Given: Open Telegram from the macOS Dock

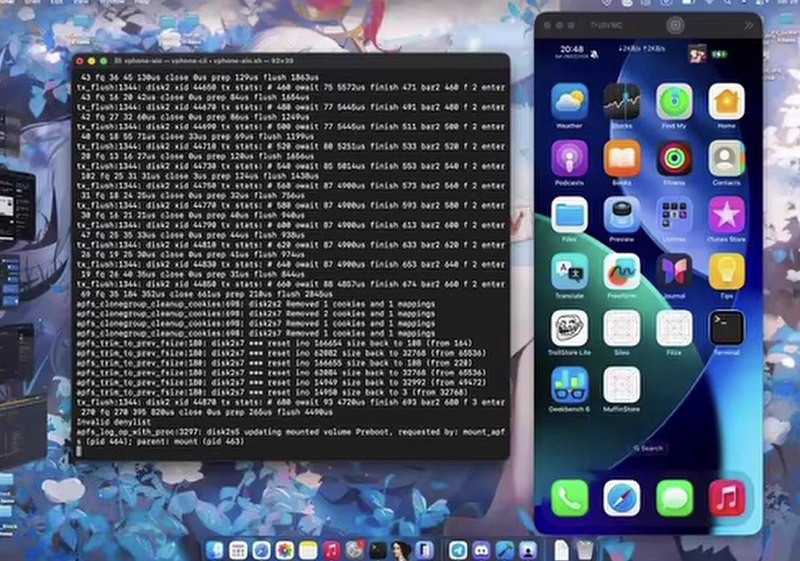Looking at the screenshot, I should click(x=458, y=550).
